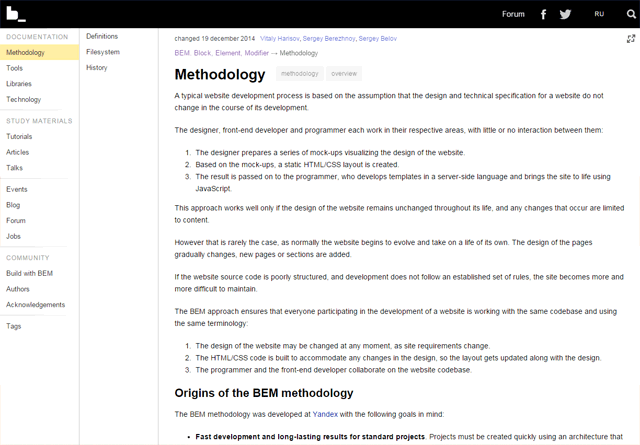Open Tools in documentation sidebar
Screen dimensions: 640x445
pos(14,68)
